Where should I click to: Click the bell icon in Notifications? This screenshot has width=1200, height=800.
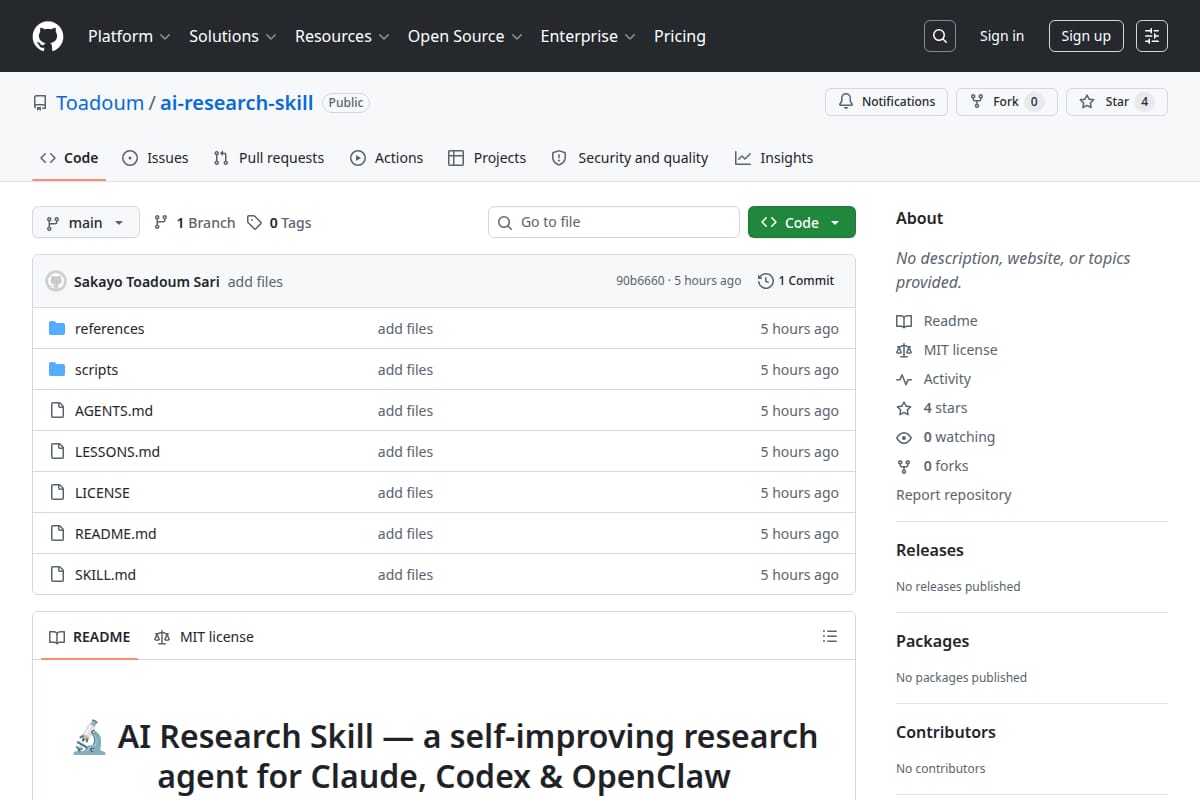pos(846,102)
